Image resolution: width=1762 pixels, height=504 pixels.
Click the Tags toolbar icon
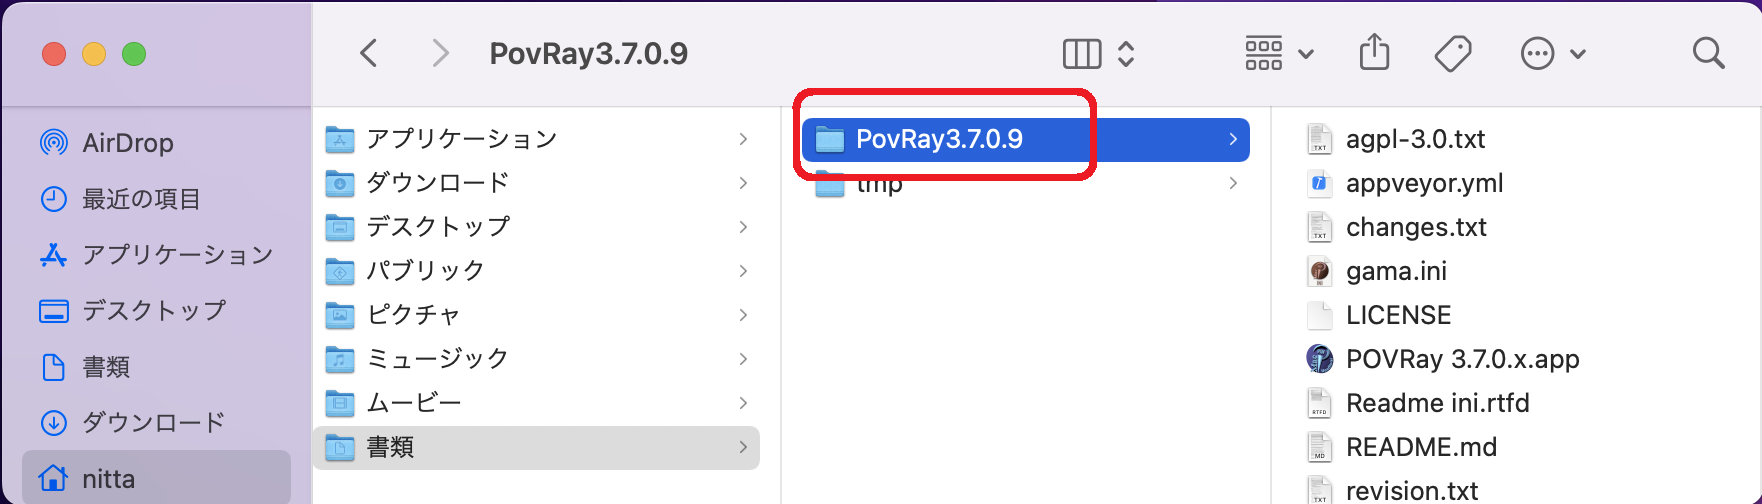[x=1452, y=53]
